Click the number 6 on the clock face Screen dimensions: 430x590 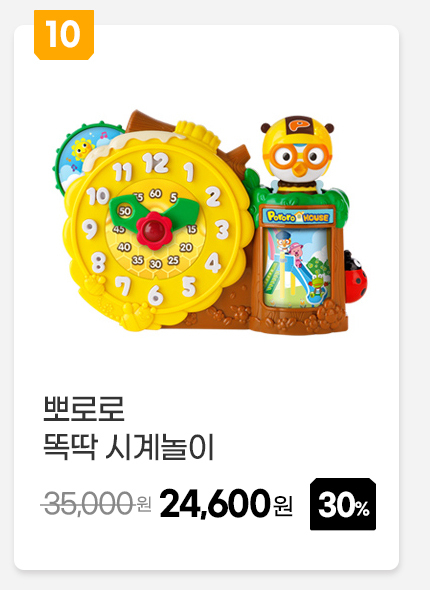155,295
